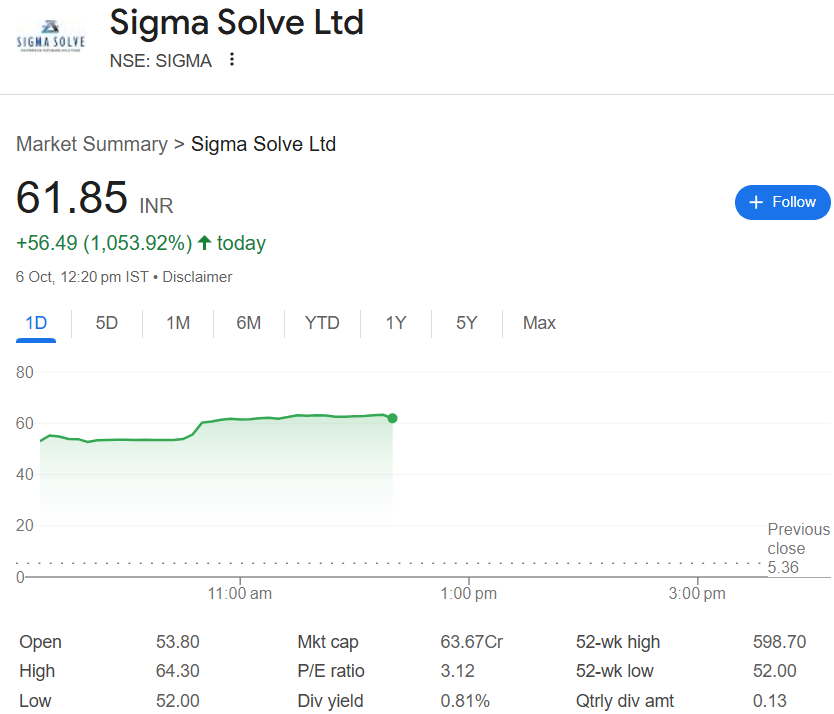The image size is (834, 714).
Task: Show the 1M price chart
Action: pos(178,323)
